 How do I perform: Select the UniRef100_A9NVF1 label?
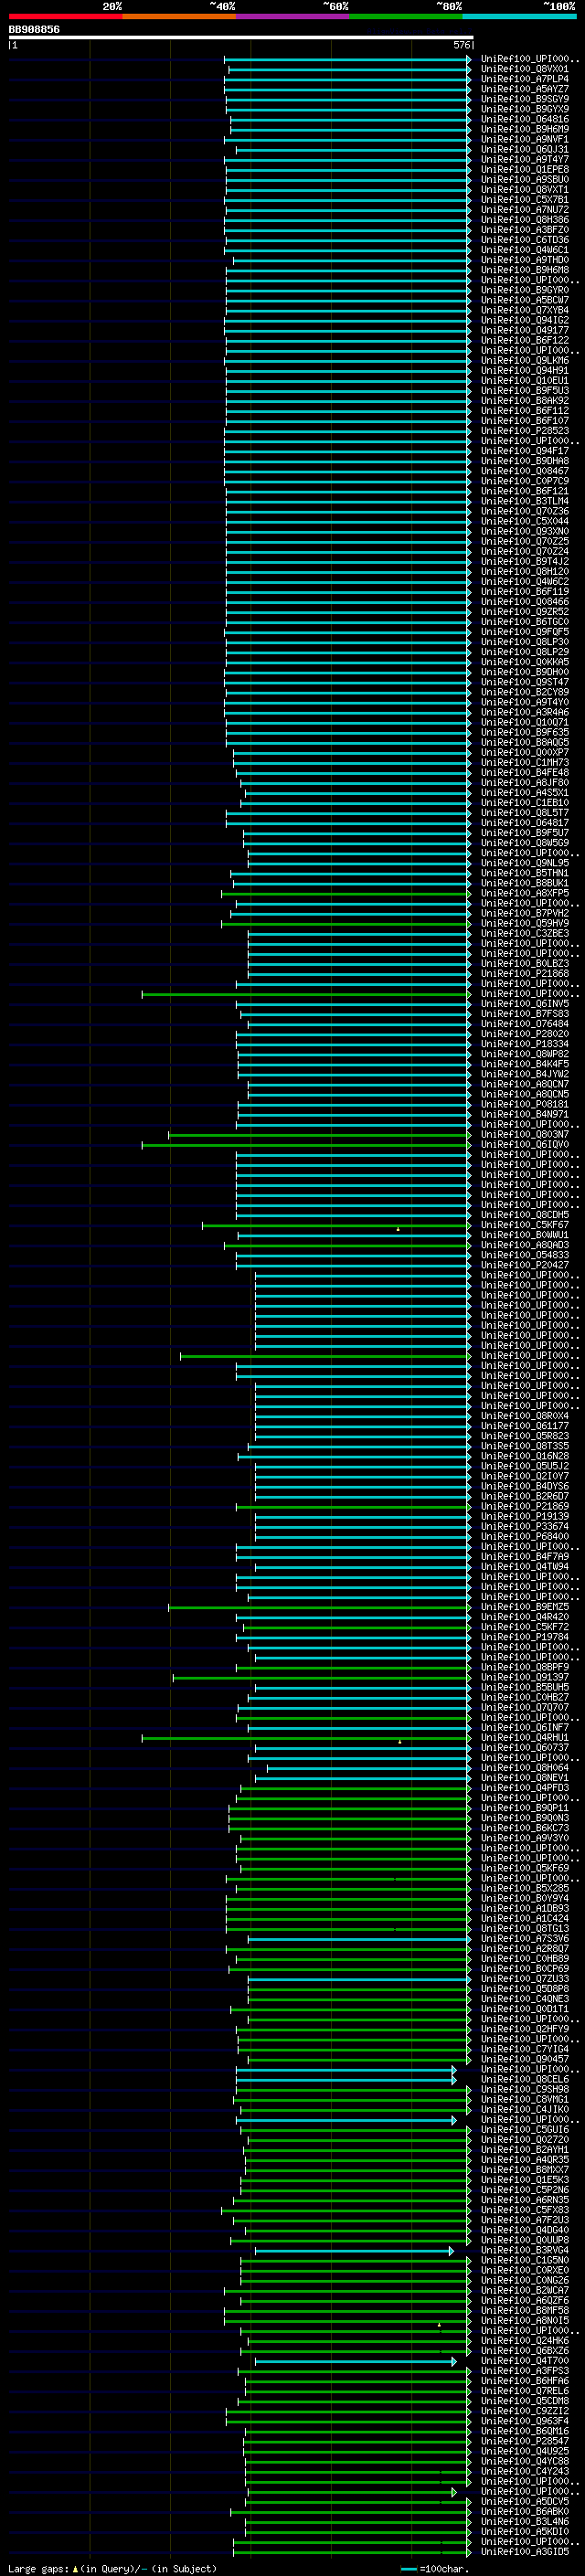[525, 139]
